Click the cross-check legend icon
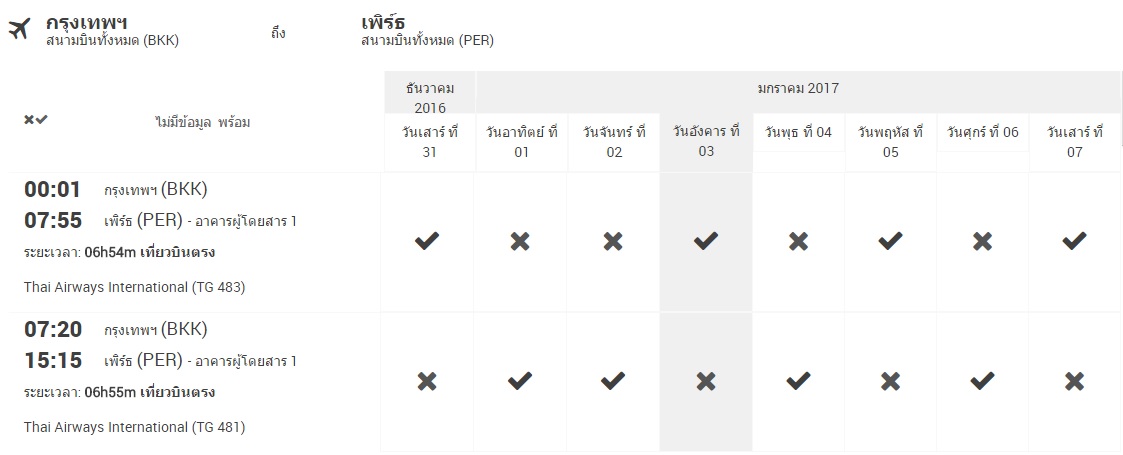 (36, 120)
